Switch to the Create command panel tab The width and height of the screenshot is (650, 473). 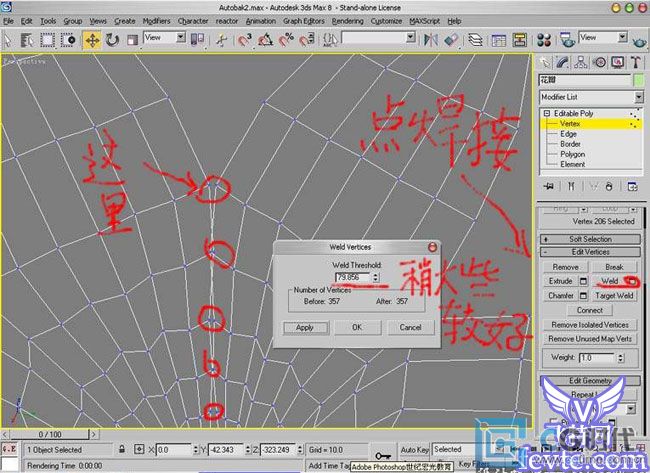pos(545,63)
